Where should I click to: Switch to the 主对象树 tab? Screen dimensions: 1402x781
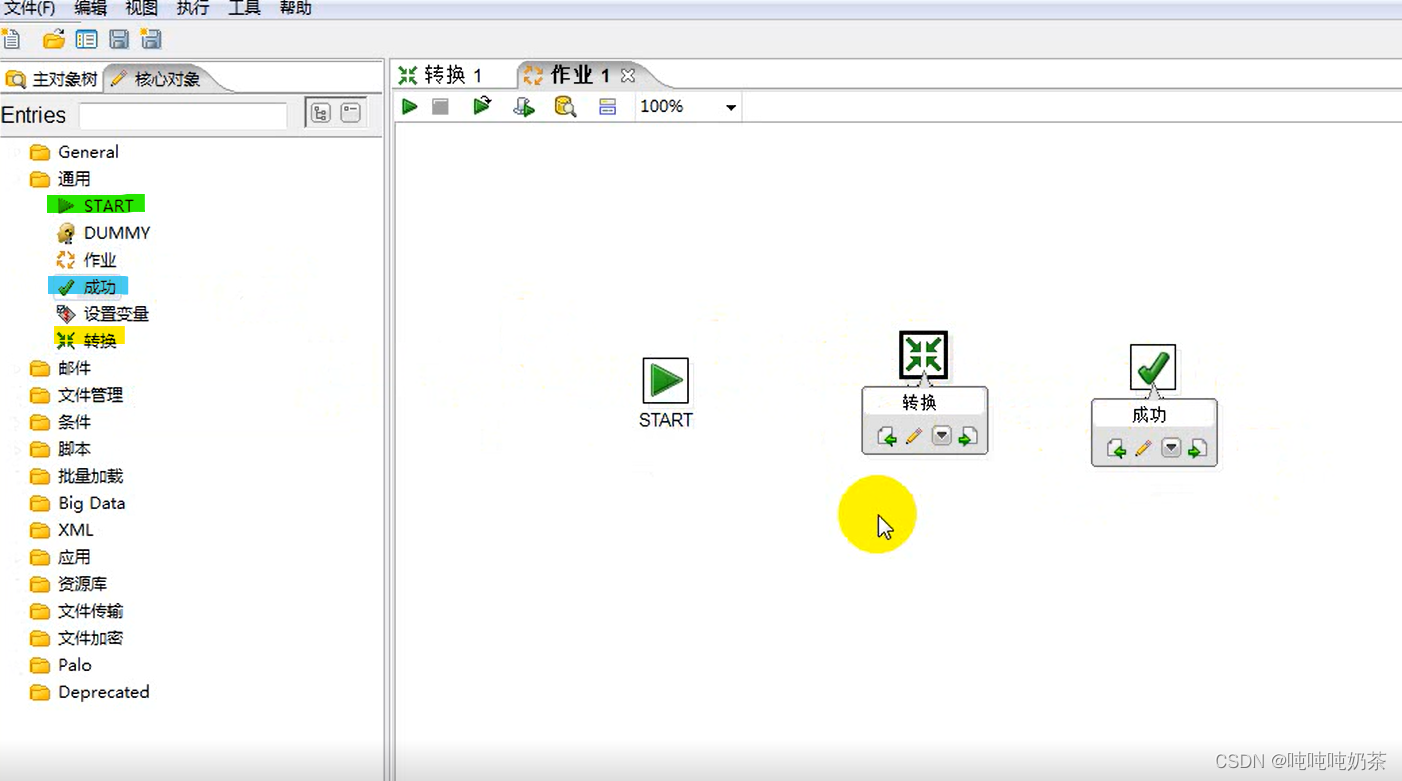52,79
